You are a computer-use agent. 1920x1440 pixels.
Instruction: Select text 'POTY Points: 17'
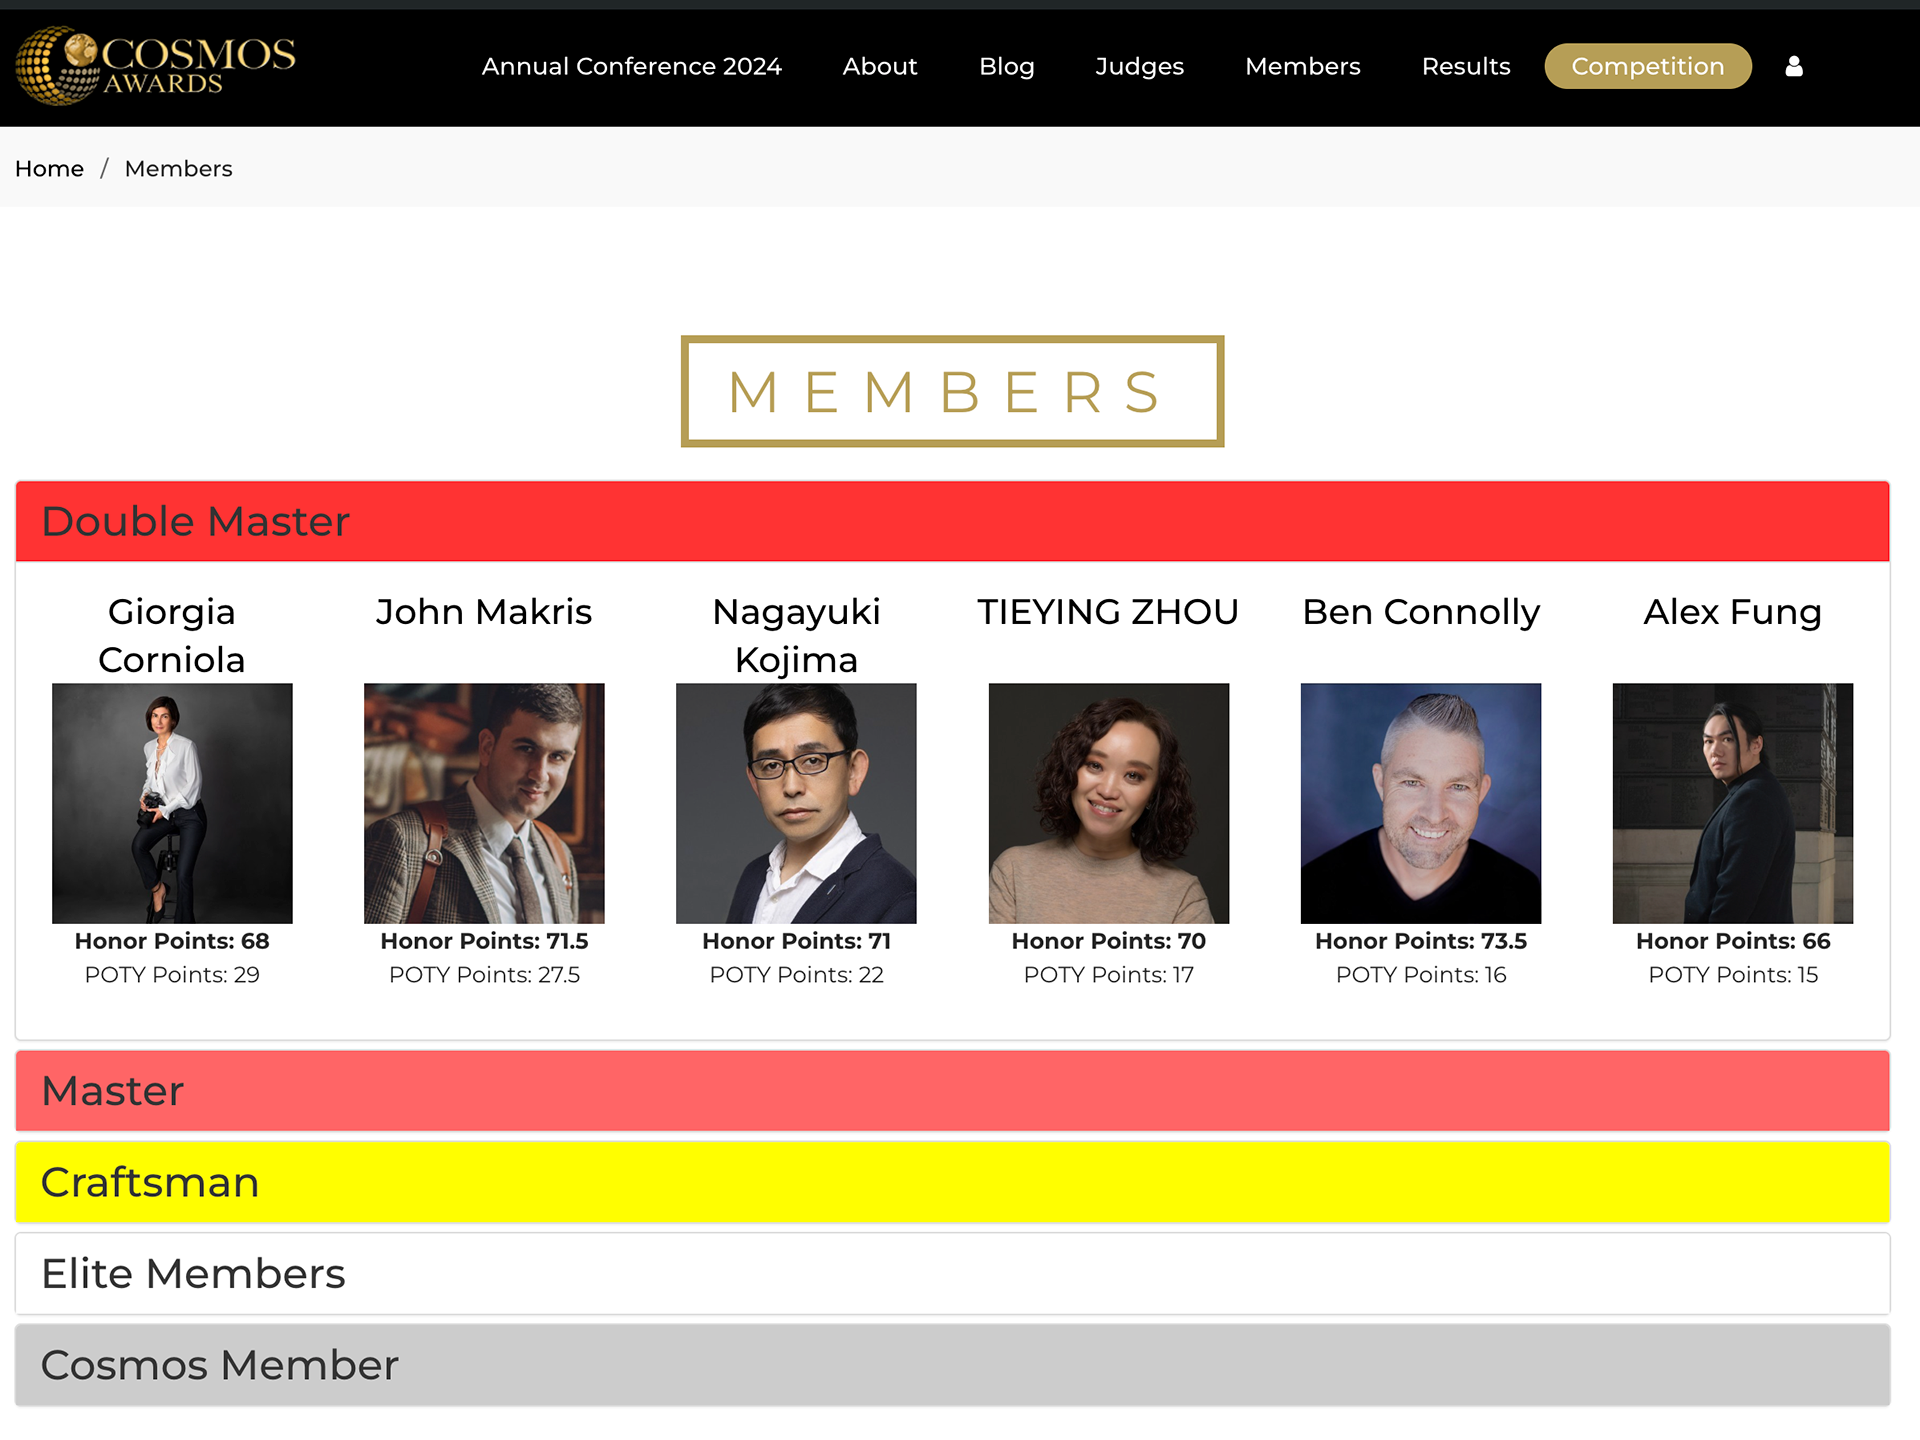point(1109,975)
